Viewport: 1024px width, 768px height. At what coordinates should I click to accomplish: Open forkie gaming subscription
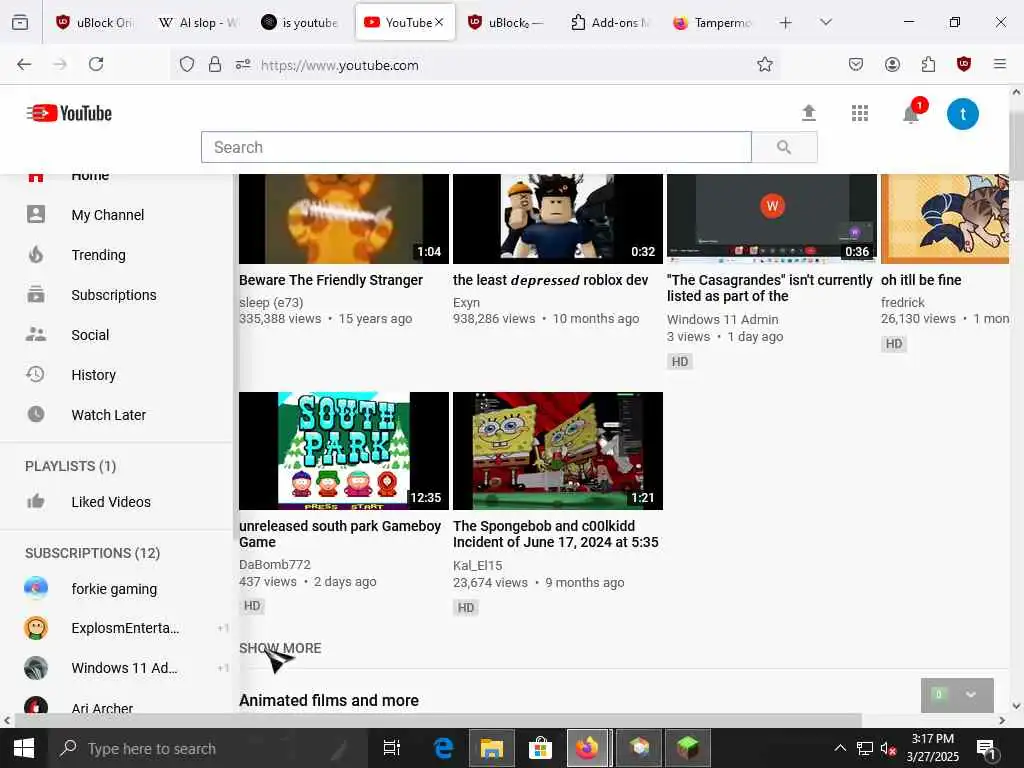(x=114, y=589)
